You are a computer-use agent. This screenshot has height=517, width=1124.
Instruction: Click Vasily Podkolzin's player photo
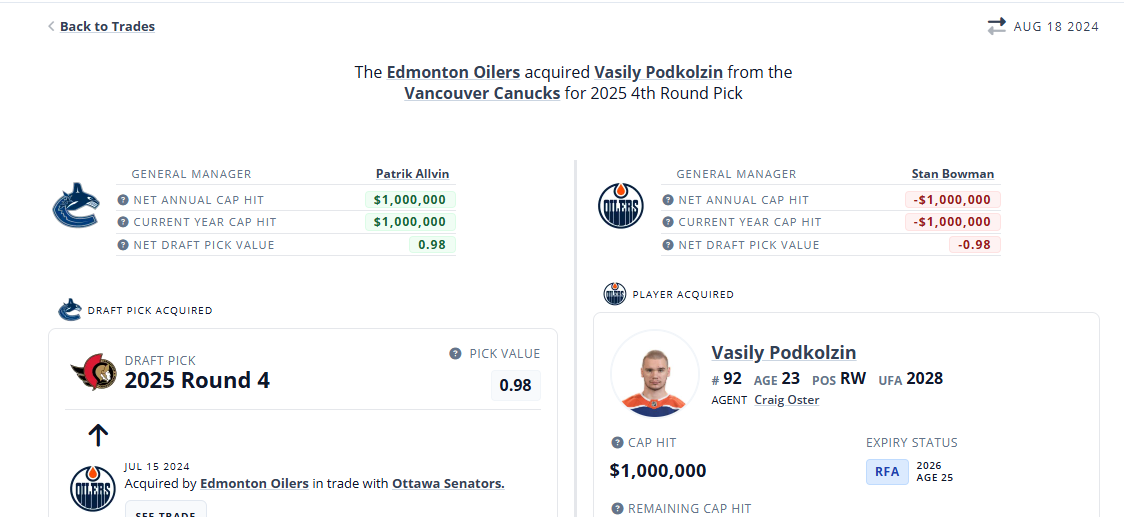(654, 374)
